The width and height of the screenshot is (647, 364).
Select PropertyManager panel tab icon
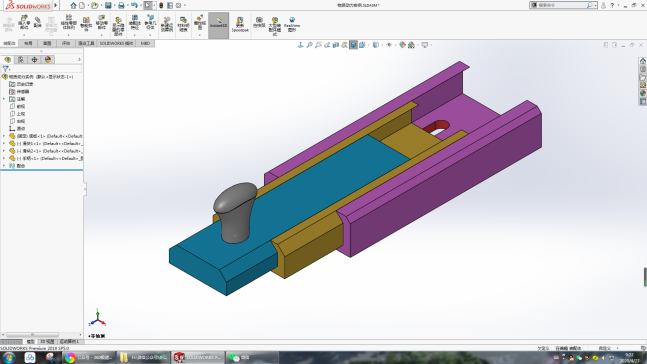pyautogui.click(x=21, y=59)
